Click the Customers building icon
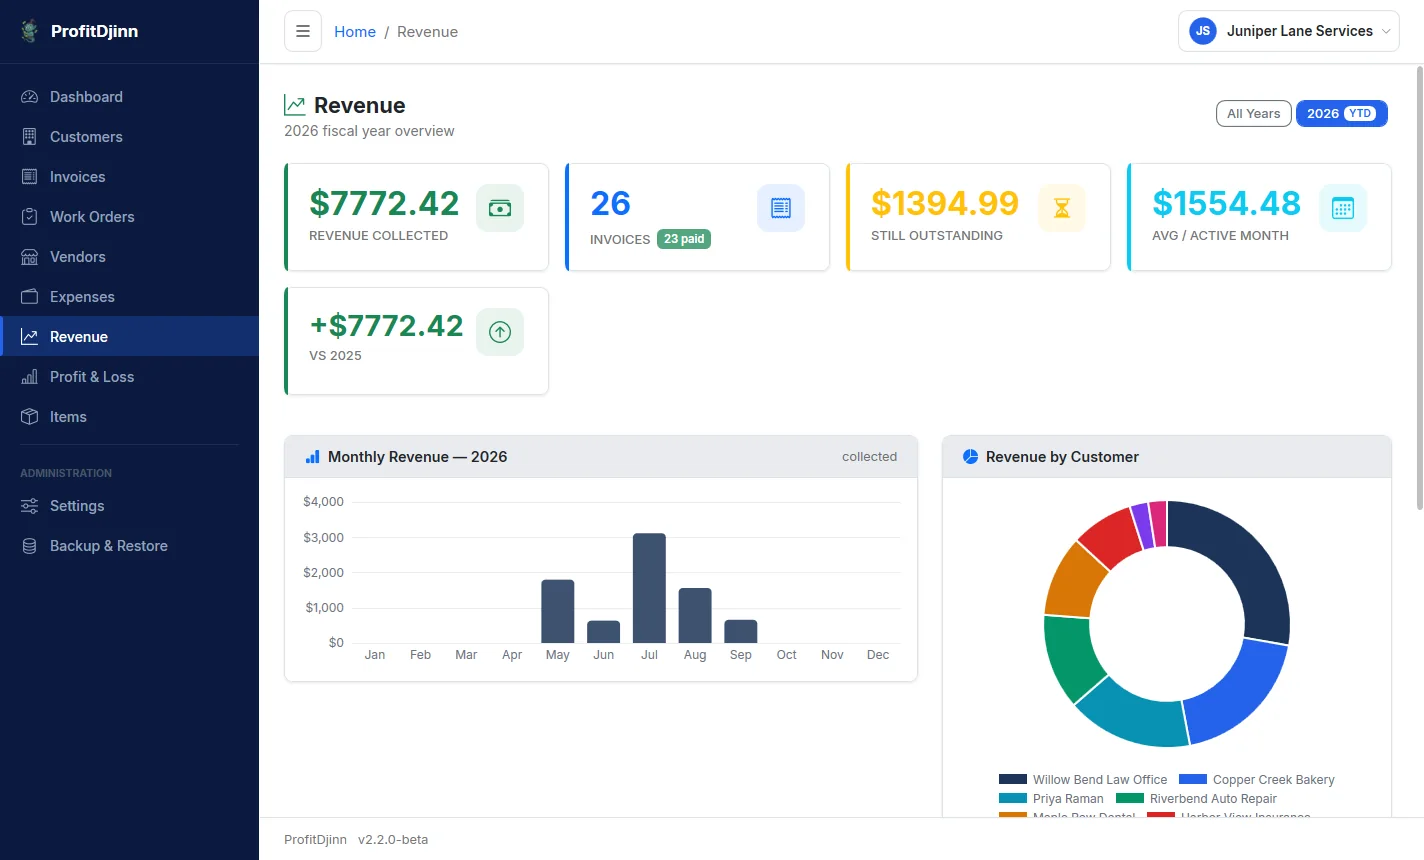This screenshot has height=860, width=1424. coord(30,137)
